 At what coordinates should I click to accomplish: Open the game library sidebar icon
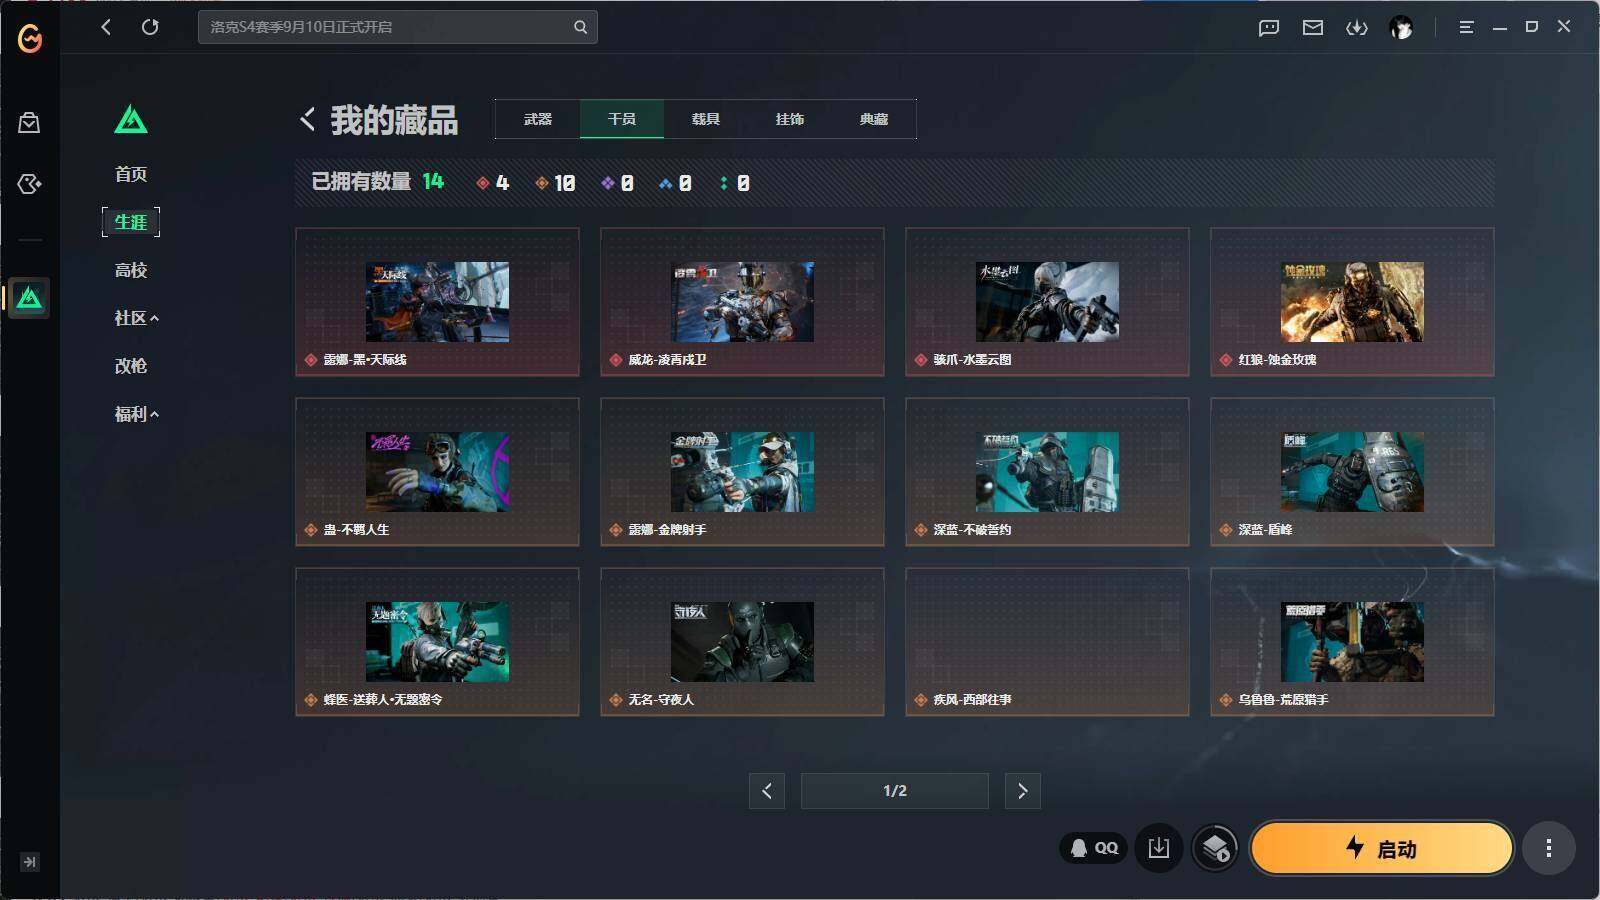(29, 184)
